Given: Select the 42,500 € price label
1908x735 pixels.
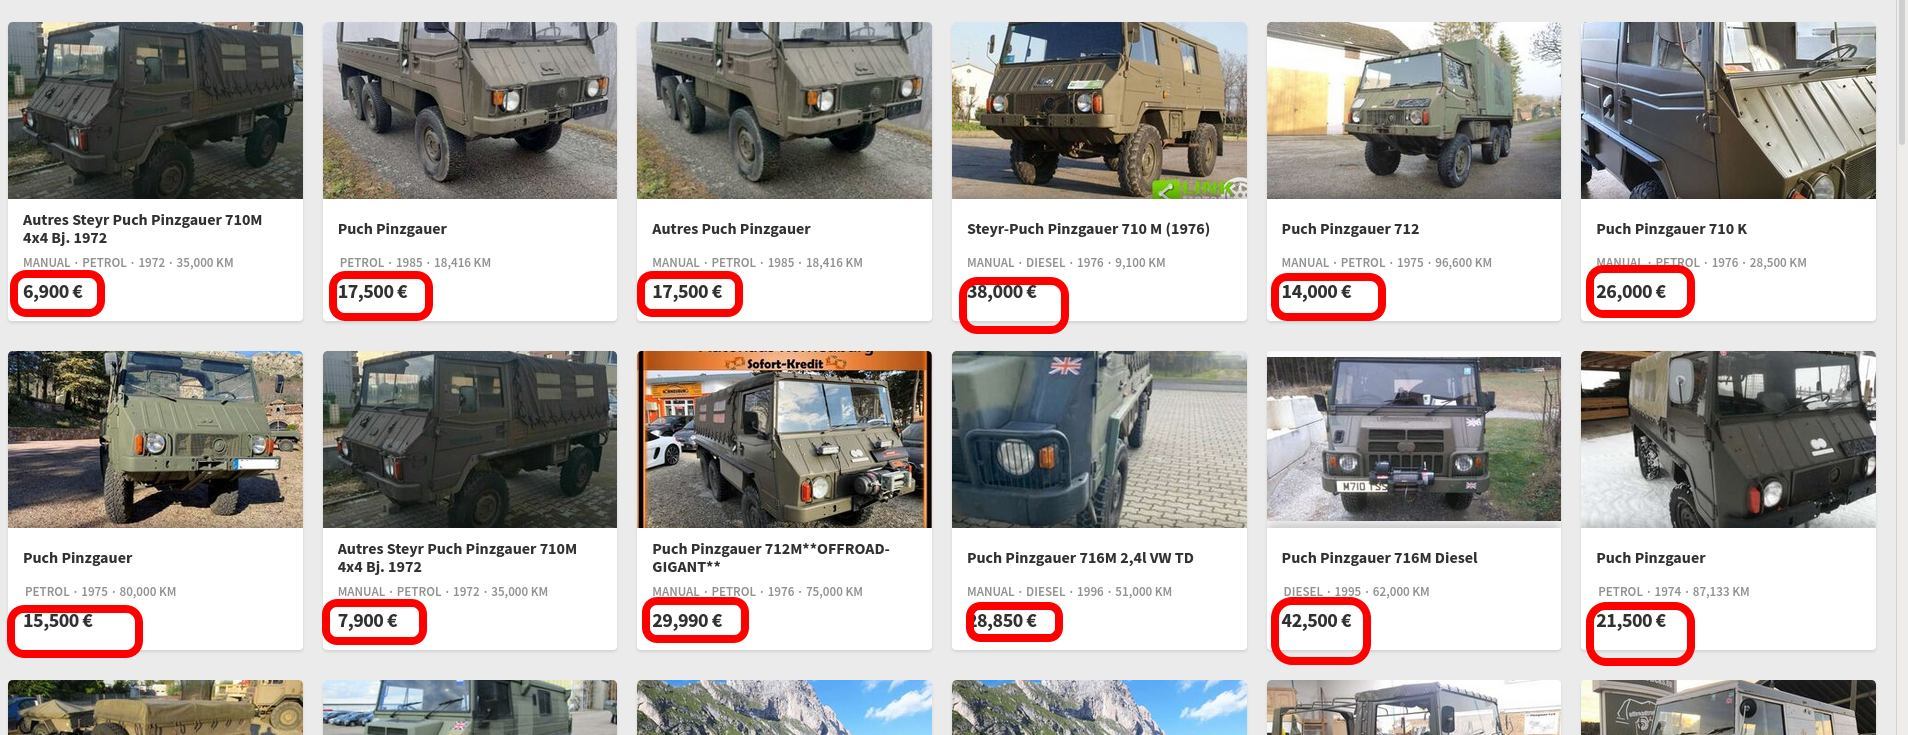Looking at the screenshot, I should coord(1316,621).
